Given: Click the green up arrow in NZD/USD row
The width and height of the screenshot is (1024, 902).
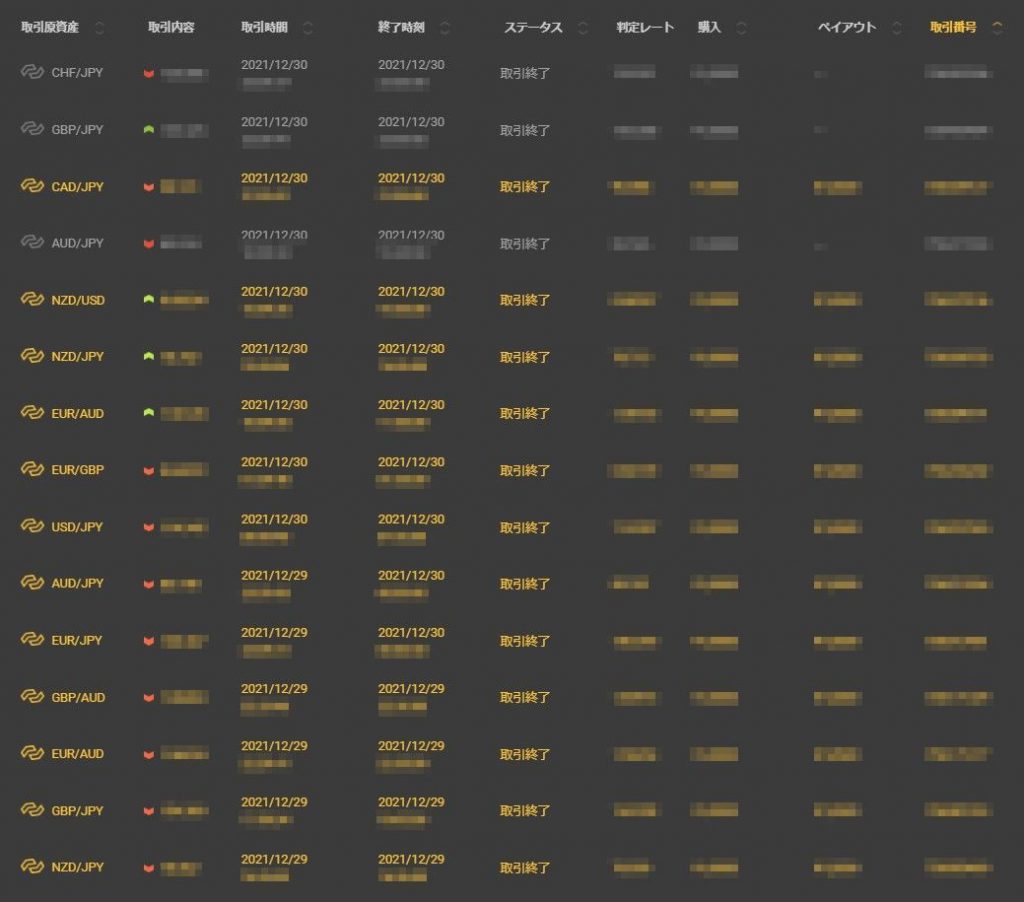Looking at the screenshot, I should pyautogui.click(x=149, y=299).
